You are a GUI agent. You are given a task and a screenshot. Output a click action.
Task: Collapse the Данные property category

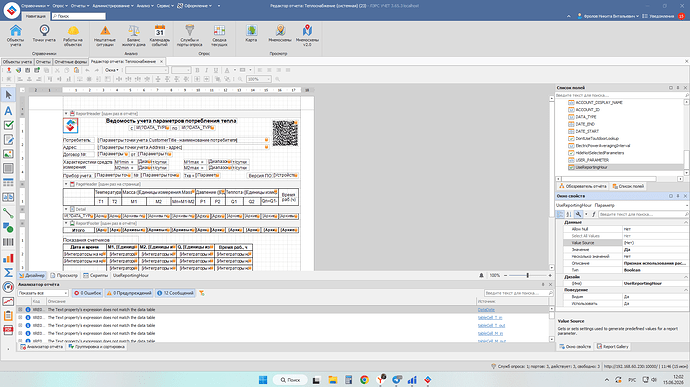[x=686, y=222]
